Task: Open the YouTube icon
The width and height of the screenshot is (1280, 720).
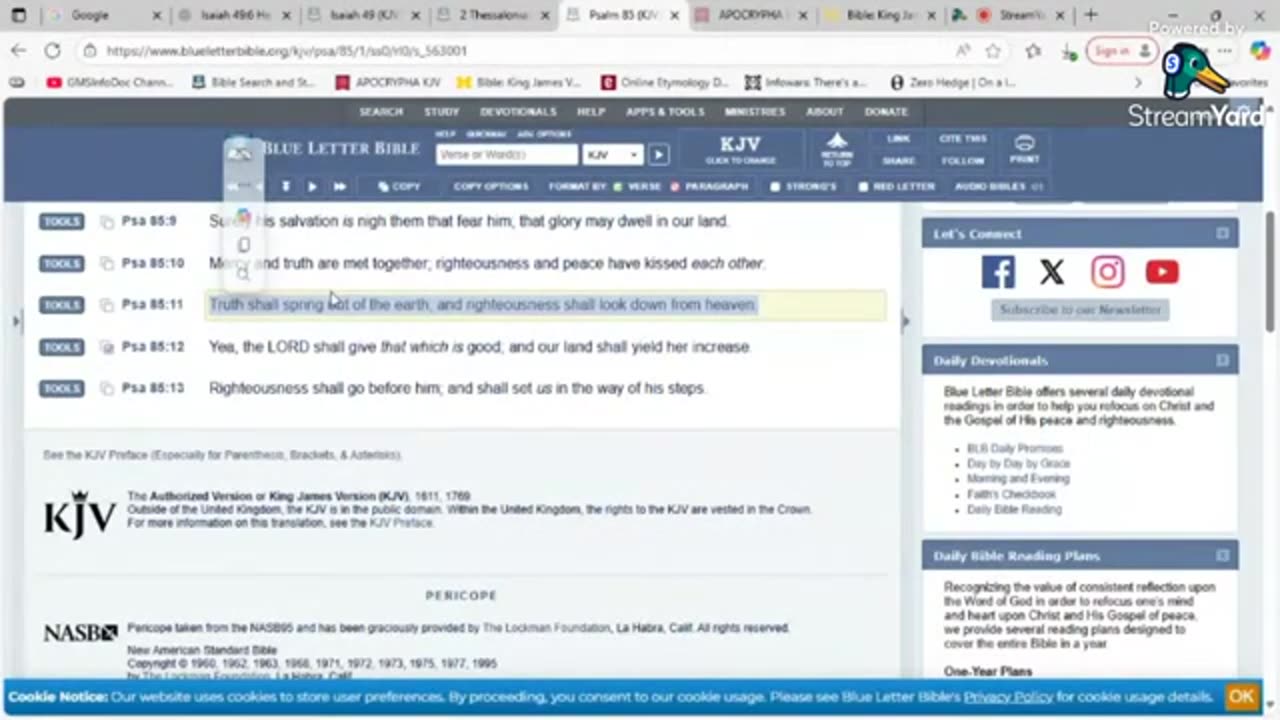Action: click(x=1162, y=272)
